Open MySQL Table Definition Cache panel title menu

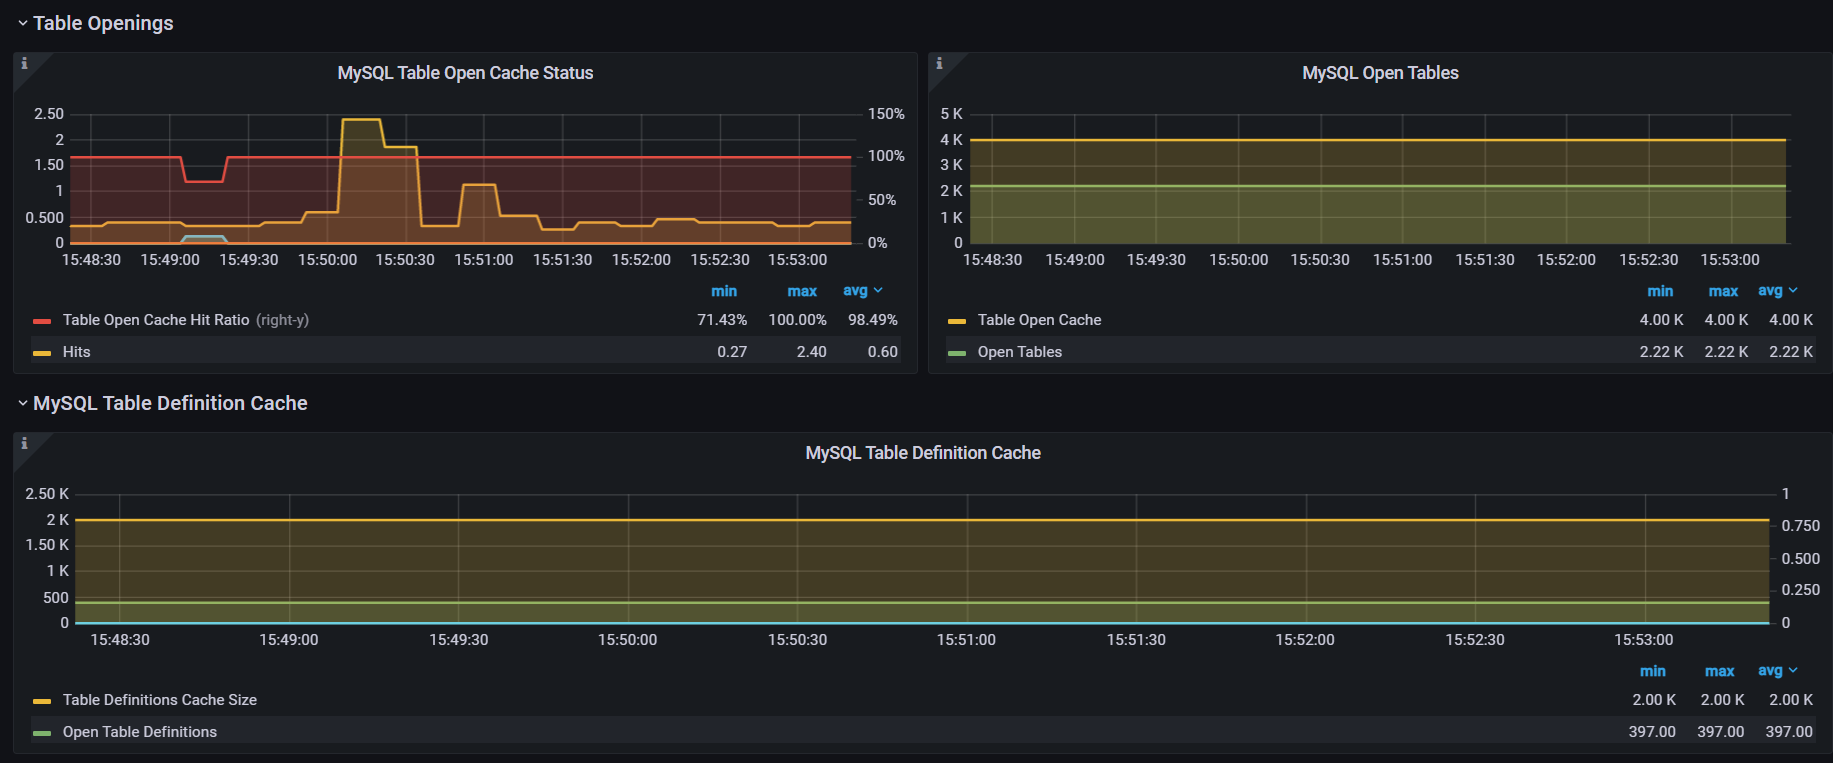pyautogui.click(x=923, y=453)
